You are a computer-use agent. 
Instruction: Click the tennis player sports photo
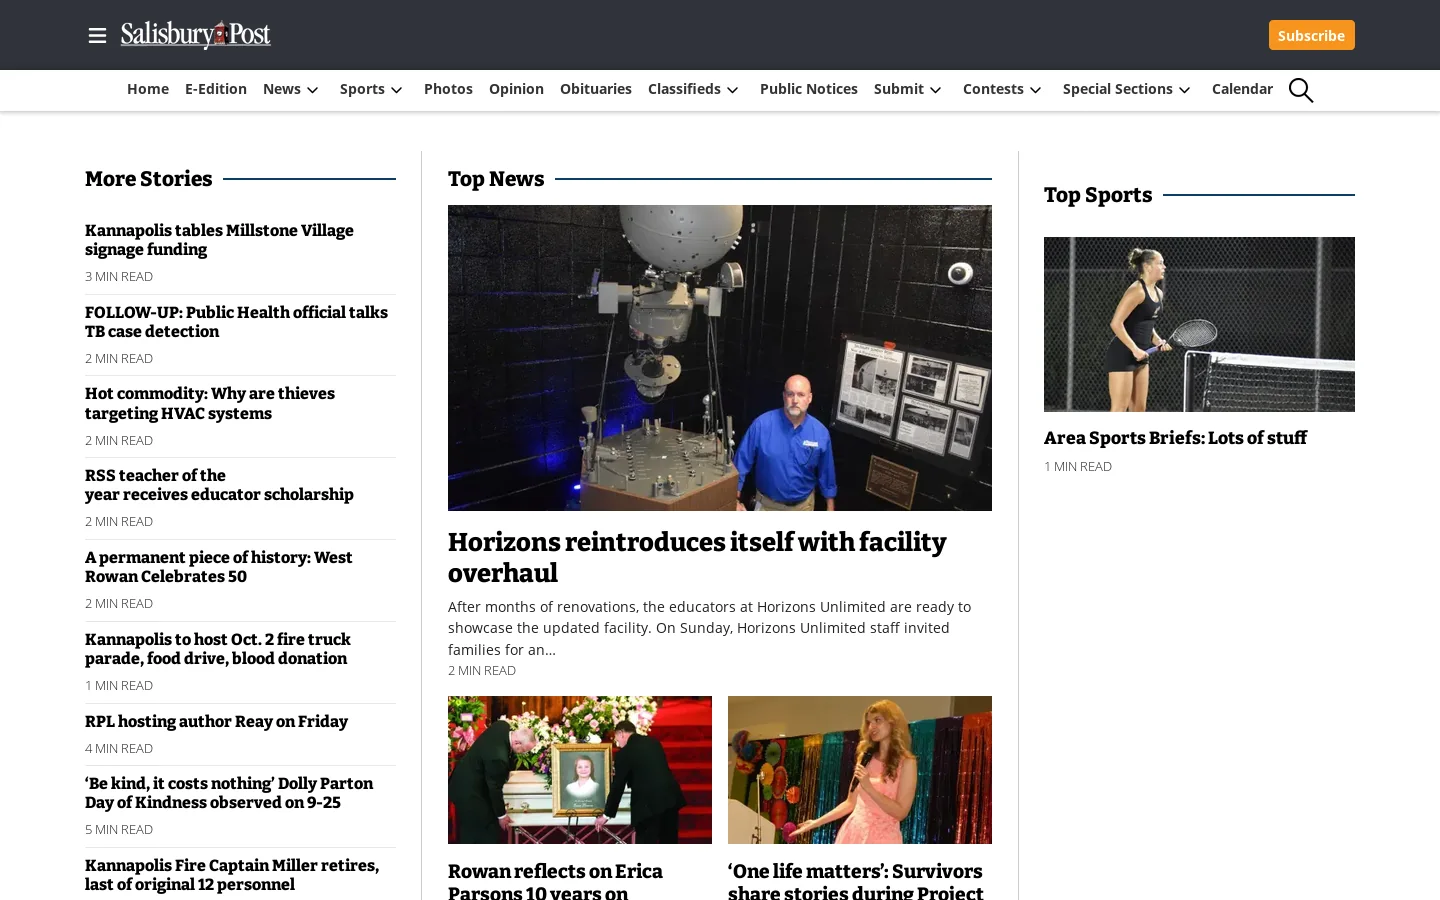tap(1199, 324)
